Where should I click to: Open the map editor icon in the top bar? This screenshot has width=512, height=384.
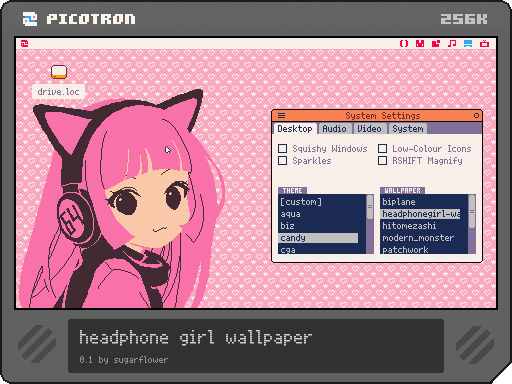coord(436,43)
